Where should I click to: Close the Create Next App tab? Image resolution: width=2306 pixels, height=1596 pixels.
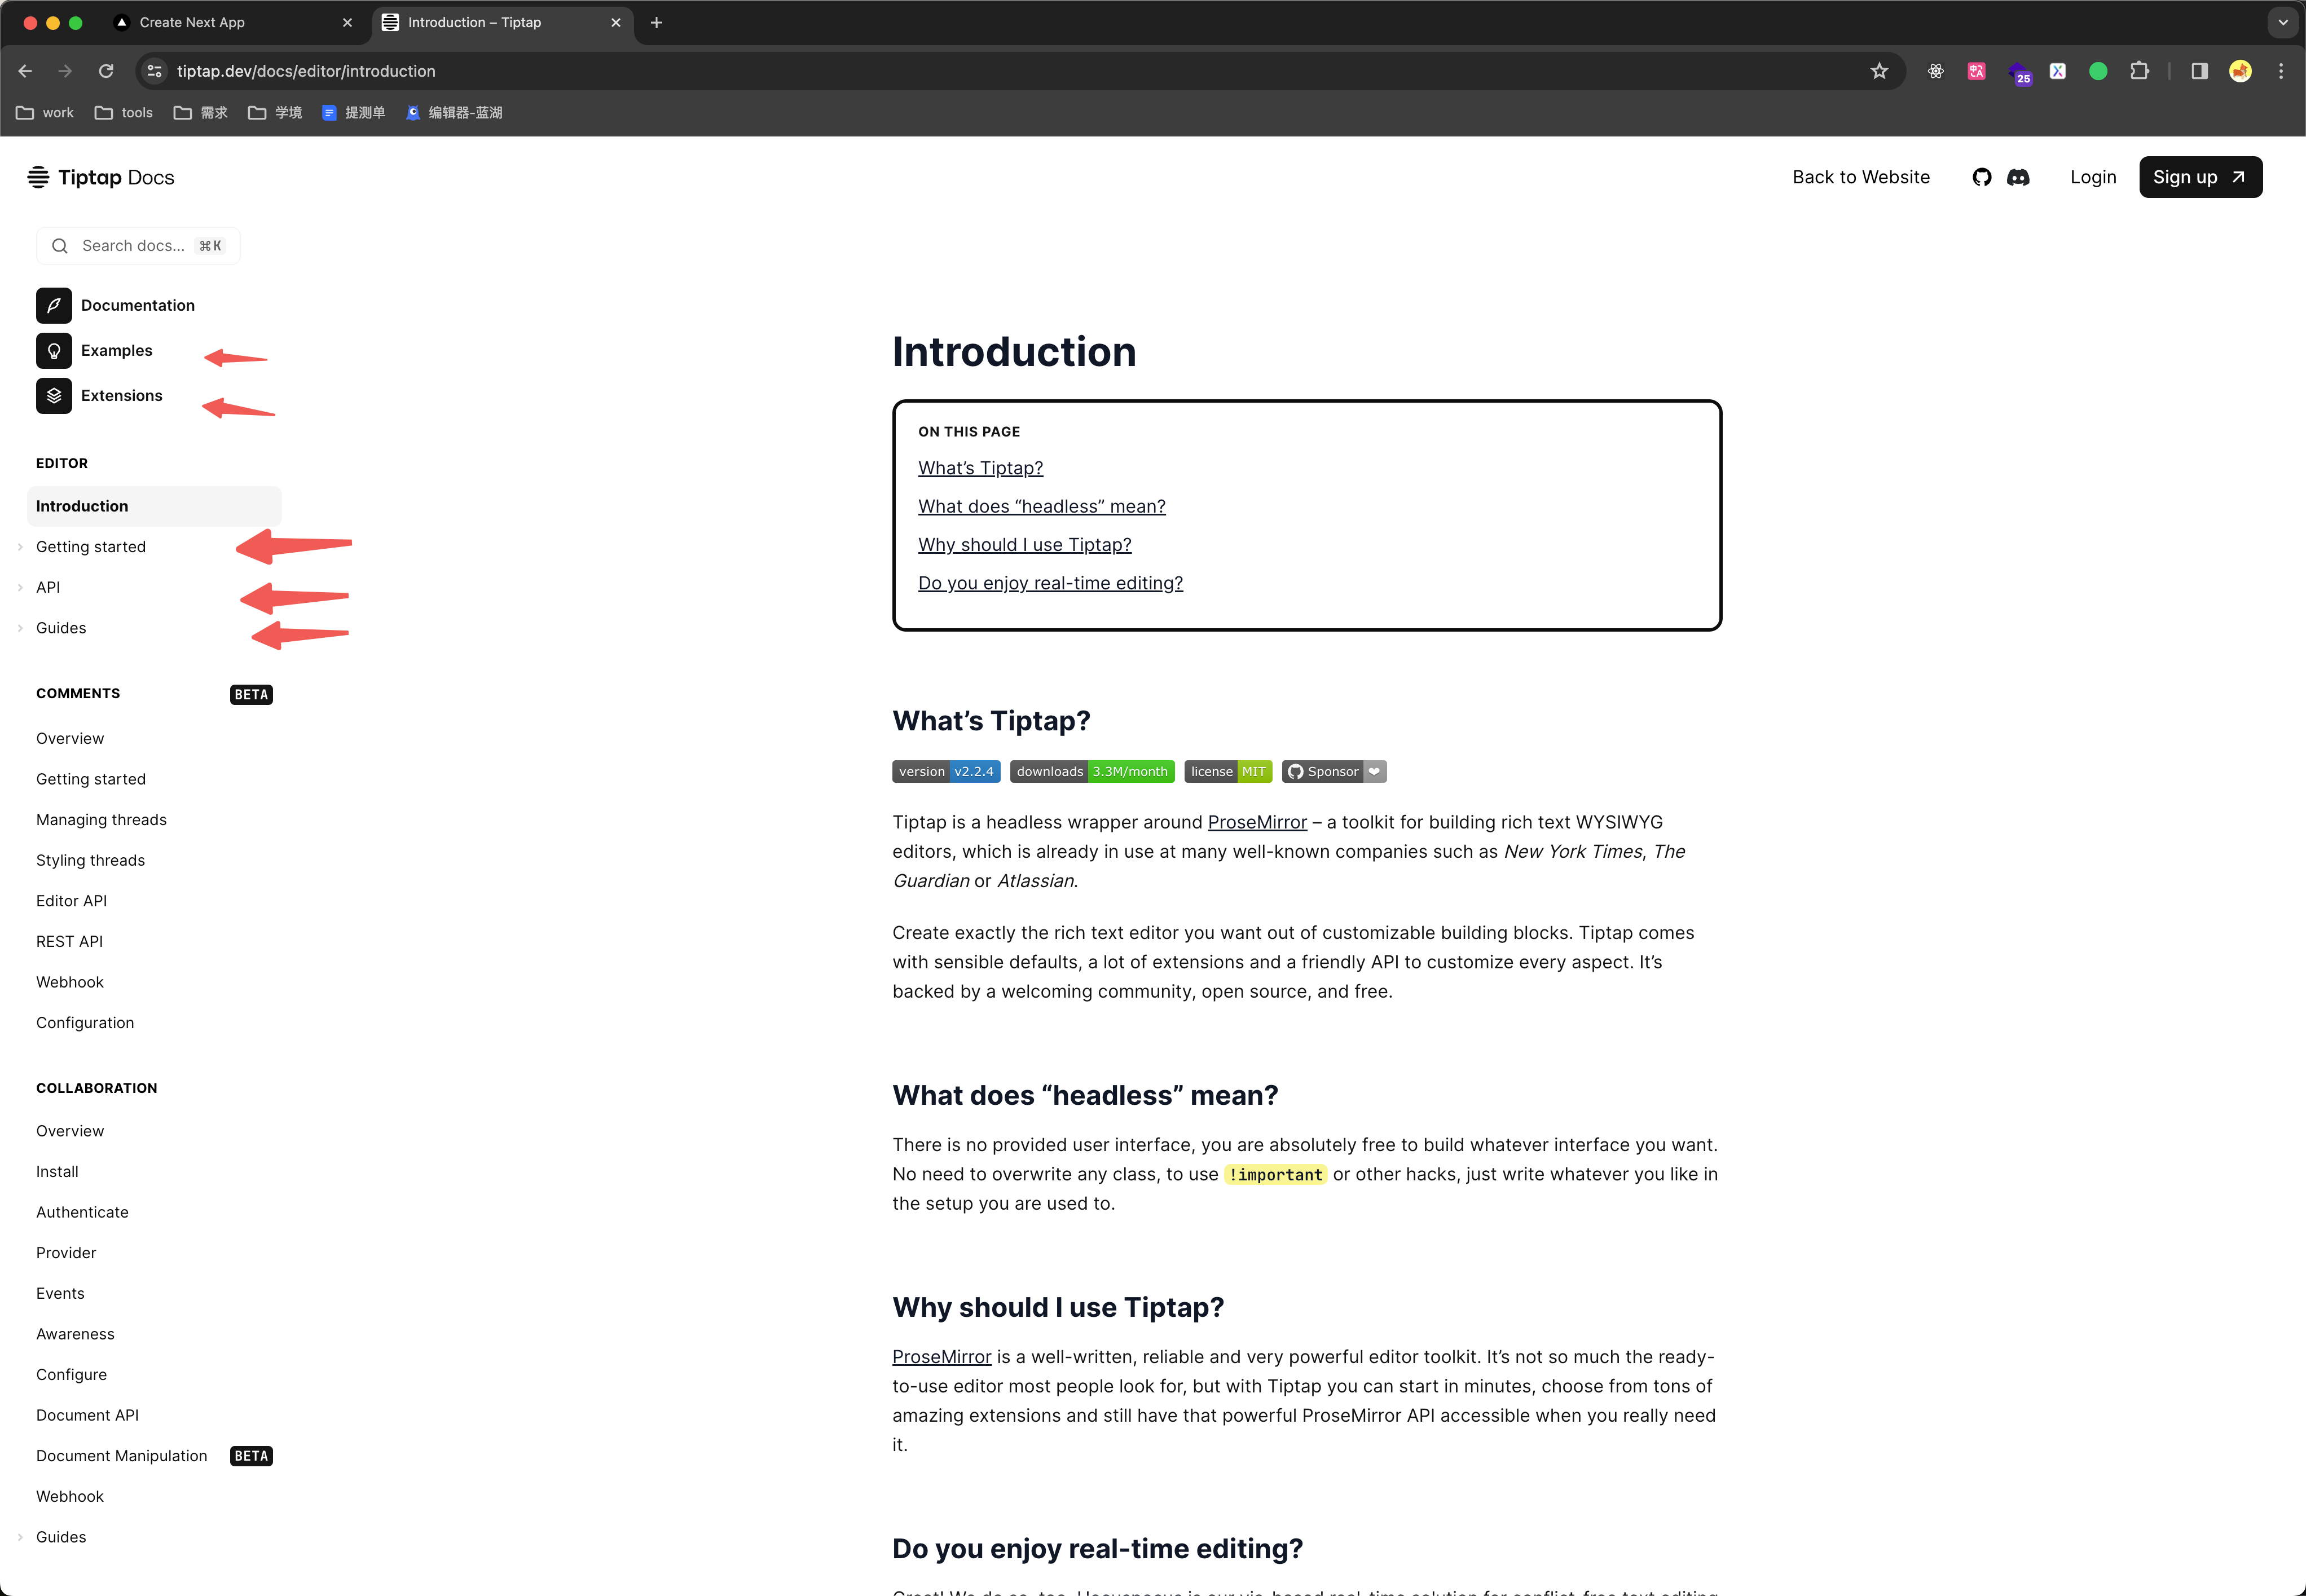(x=347, y=22)
